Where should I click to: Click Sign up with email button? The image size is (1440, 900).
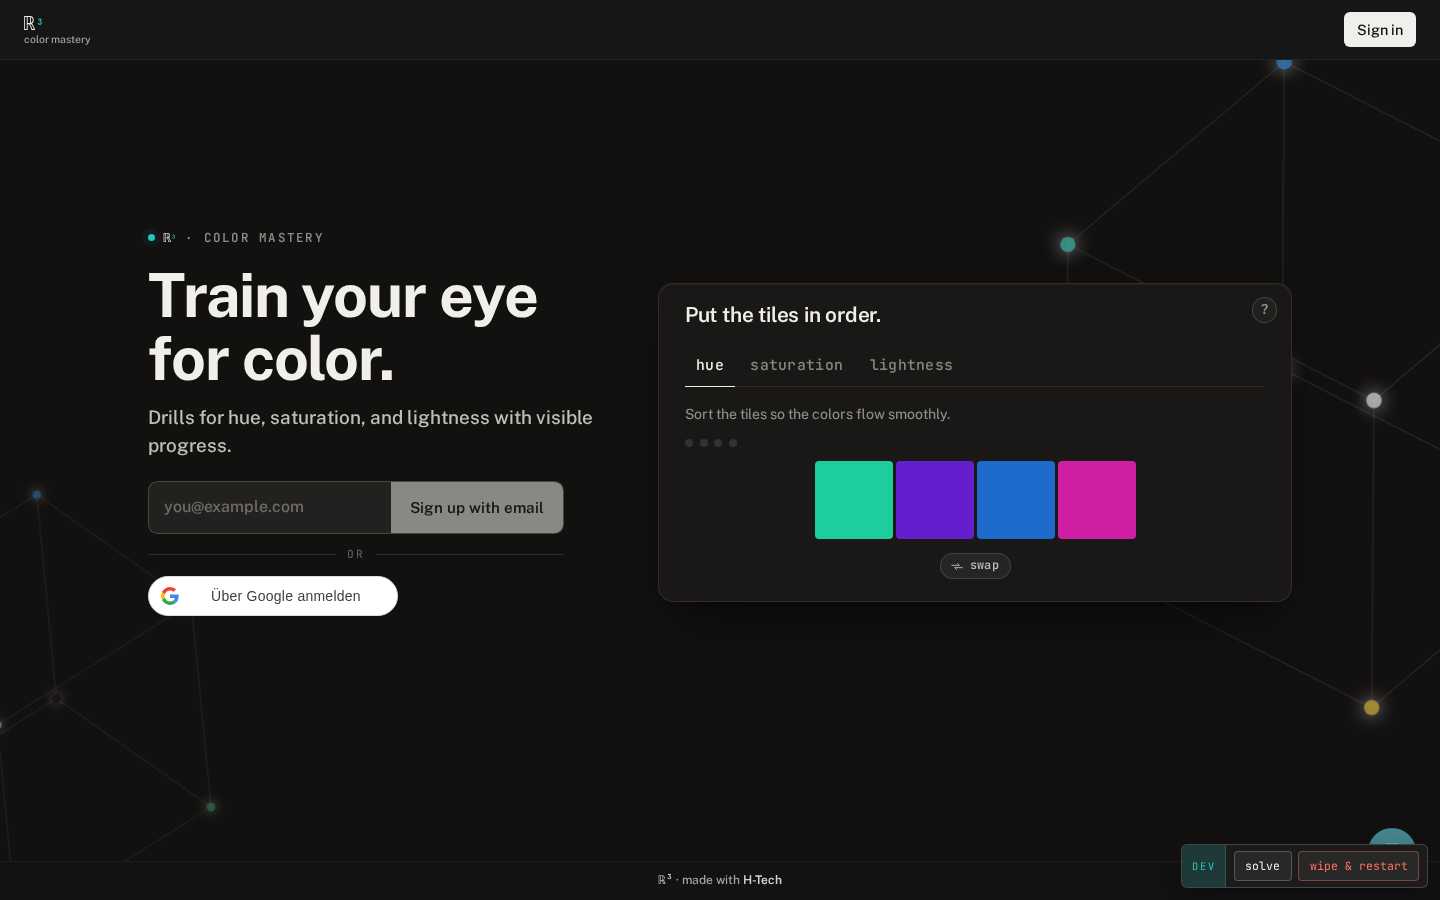point(477,508)
